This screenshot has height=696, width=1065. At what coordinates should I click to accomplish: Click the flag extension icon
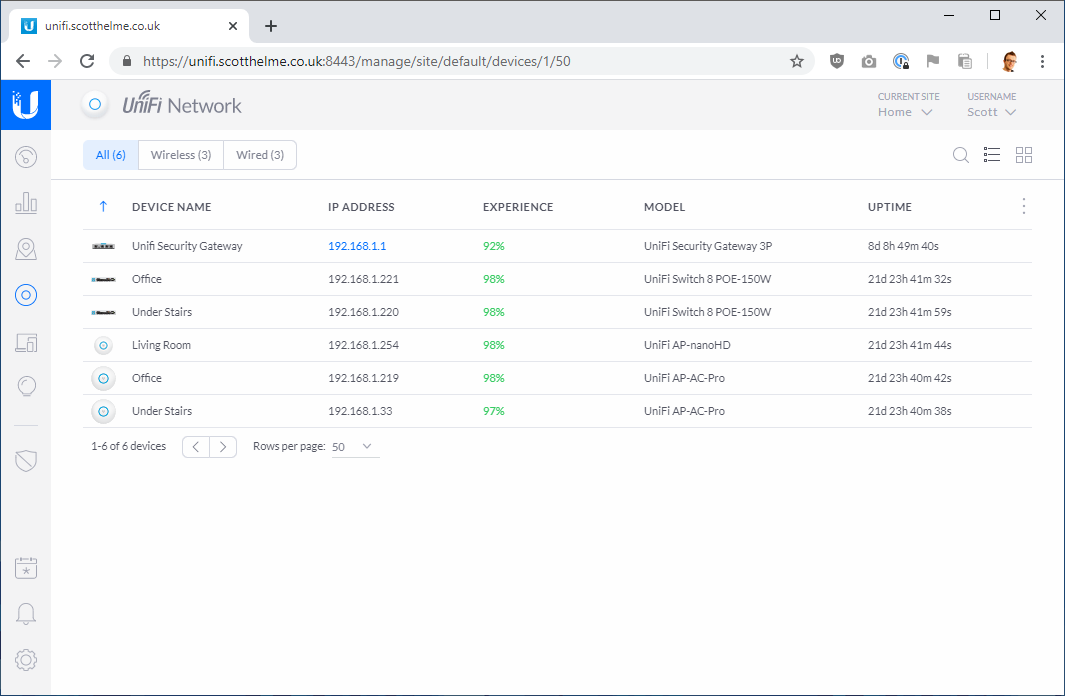pos(933,61)
